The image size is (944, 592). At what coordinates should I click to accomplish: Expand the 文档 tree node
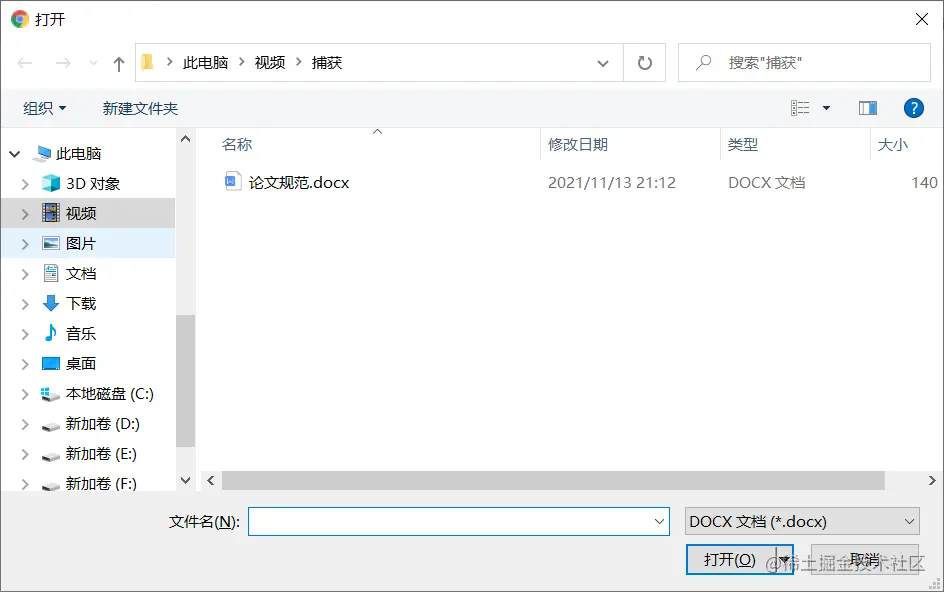coord(25,275)
